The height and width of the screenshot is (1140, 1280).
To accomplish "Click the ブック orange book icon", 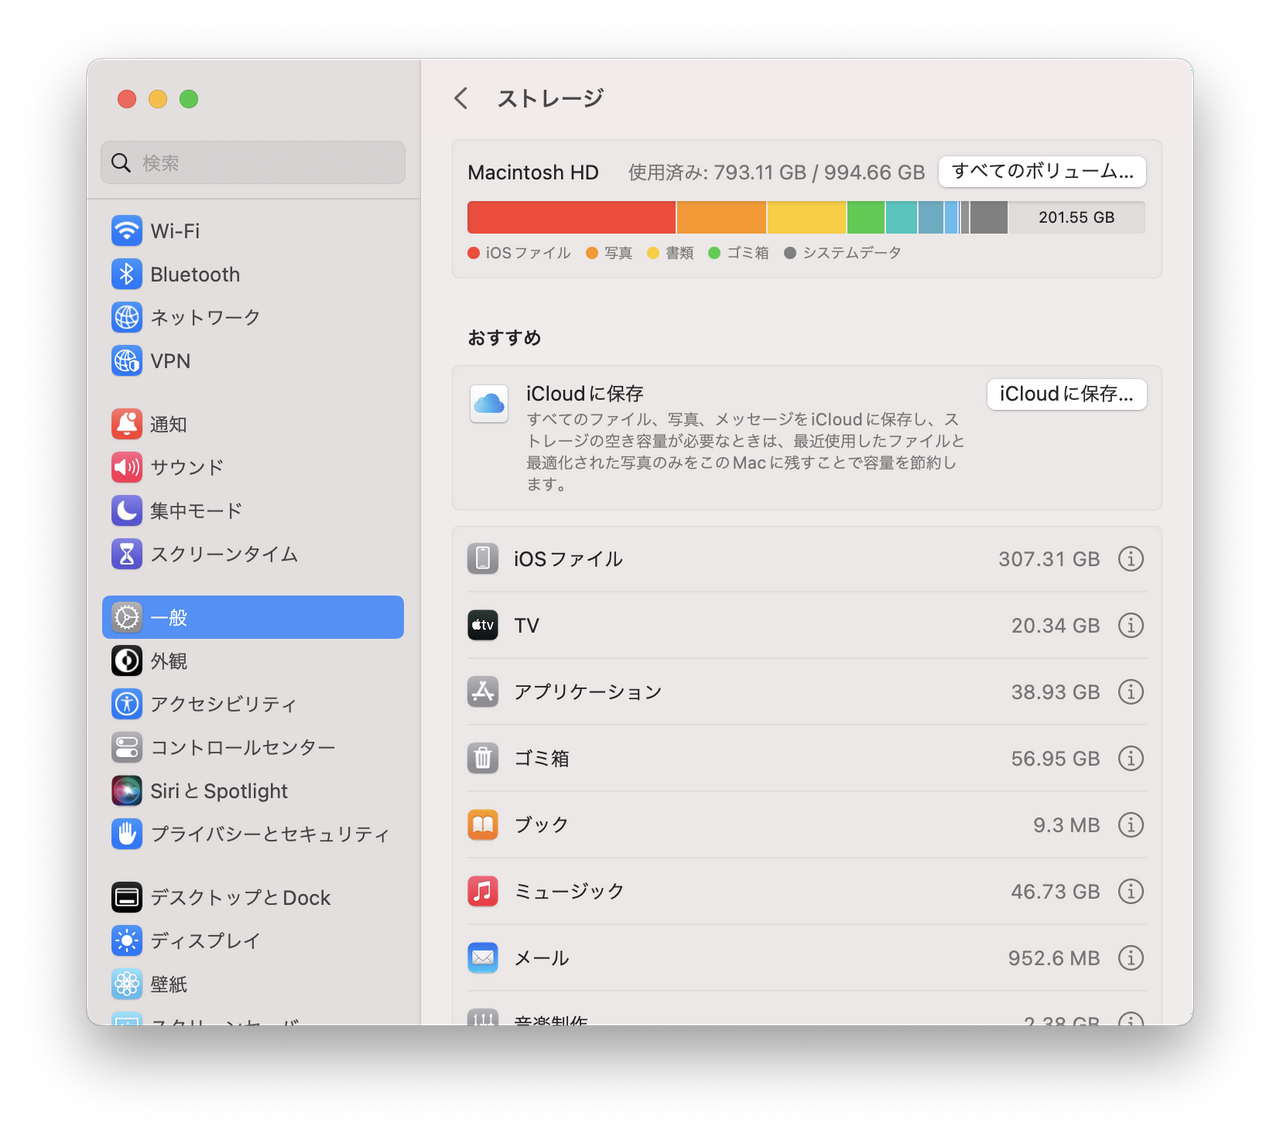I will pos(482,824).
